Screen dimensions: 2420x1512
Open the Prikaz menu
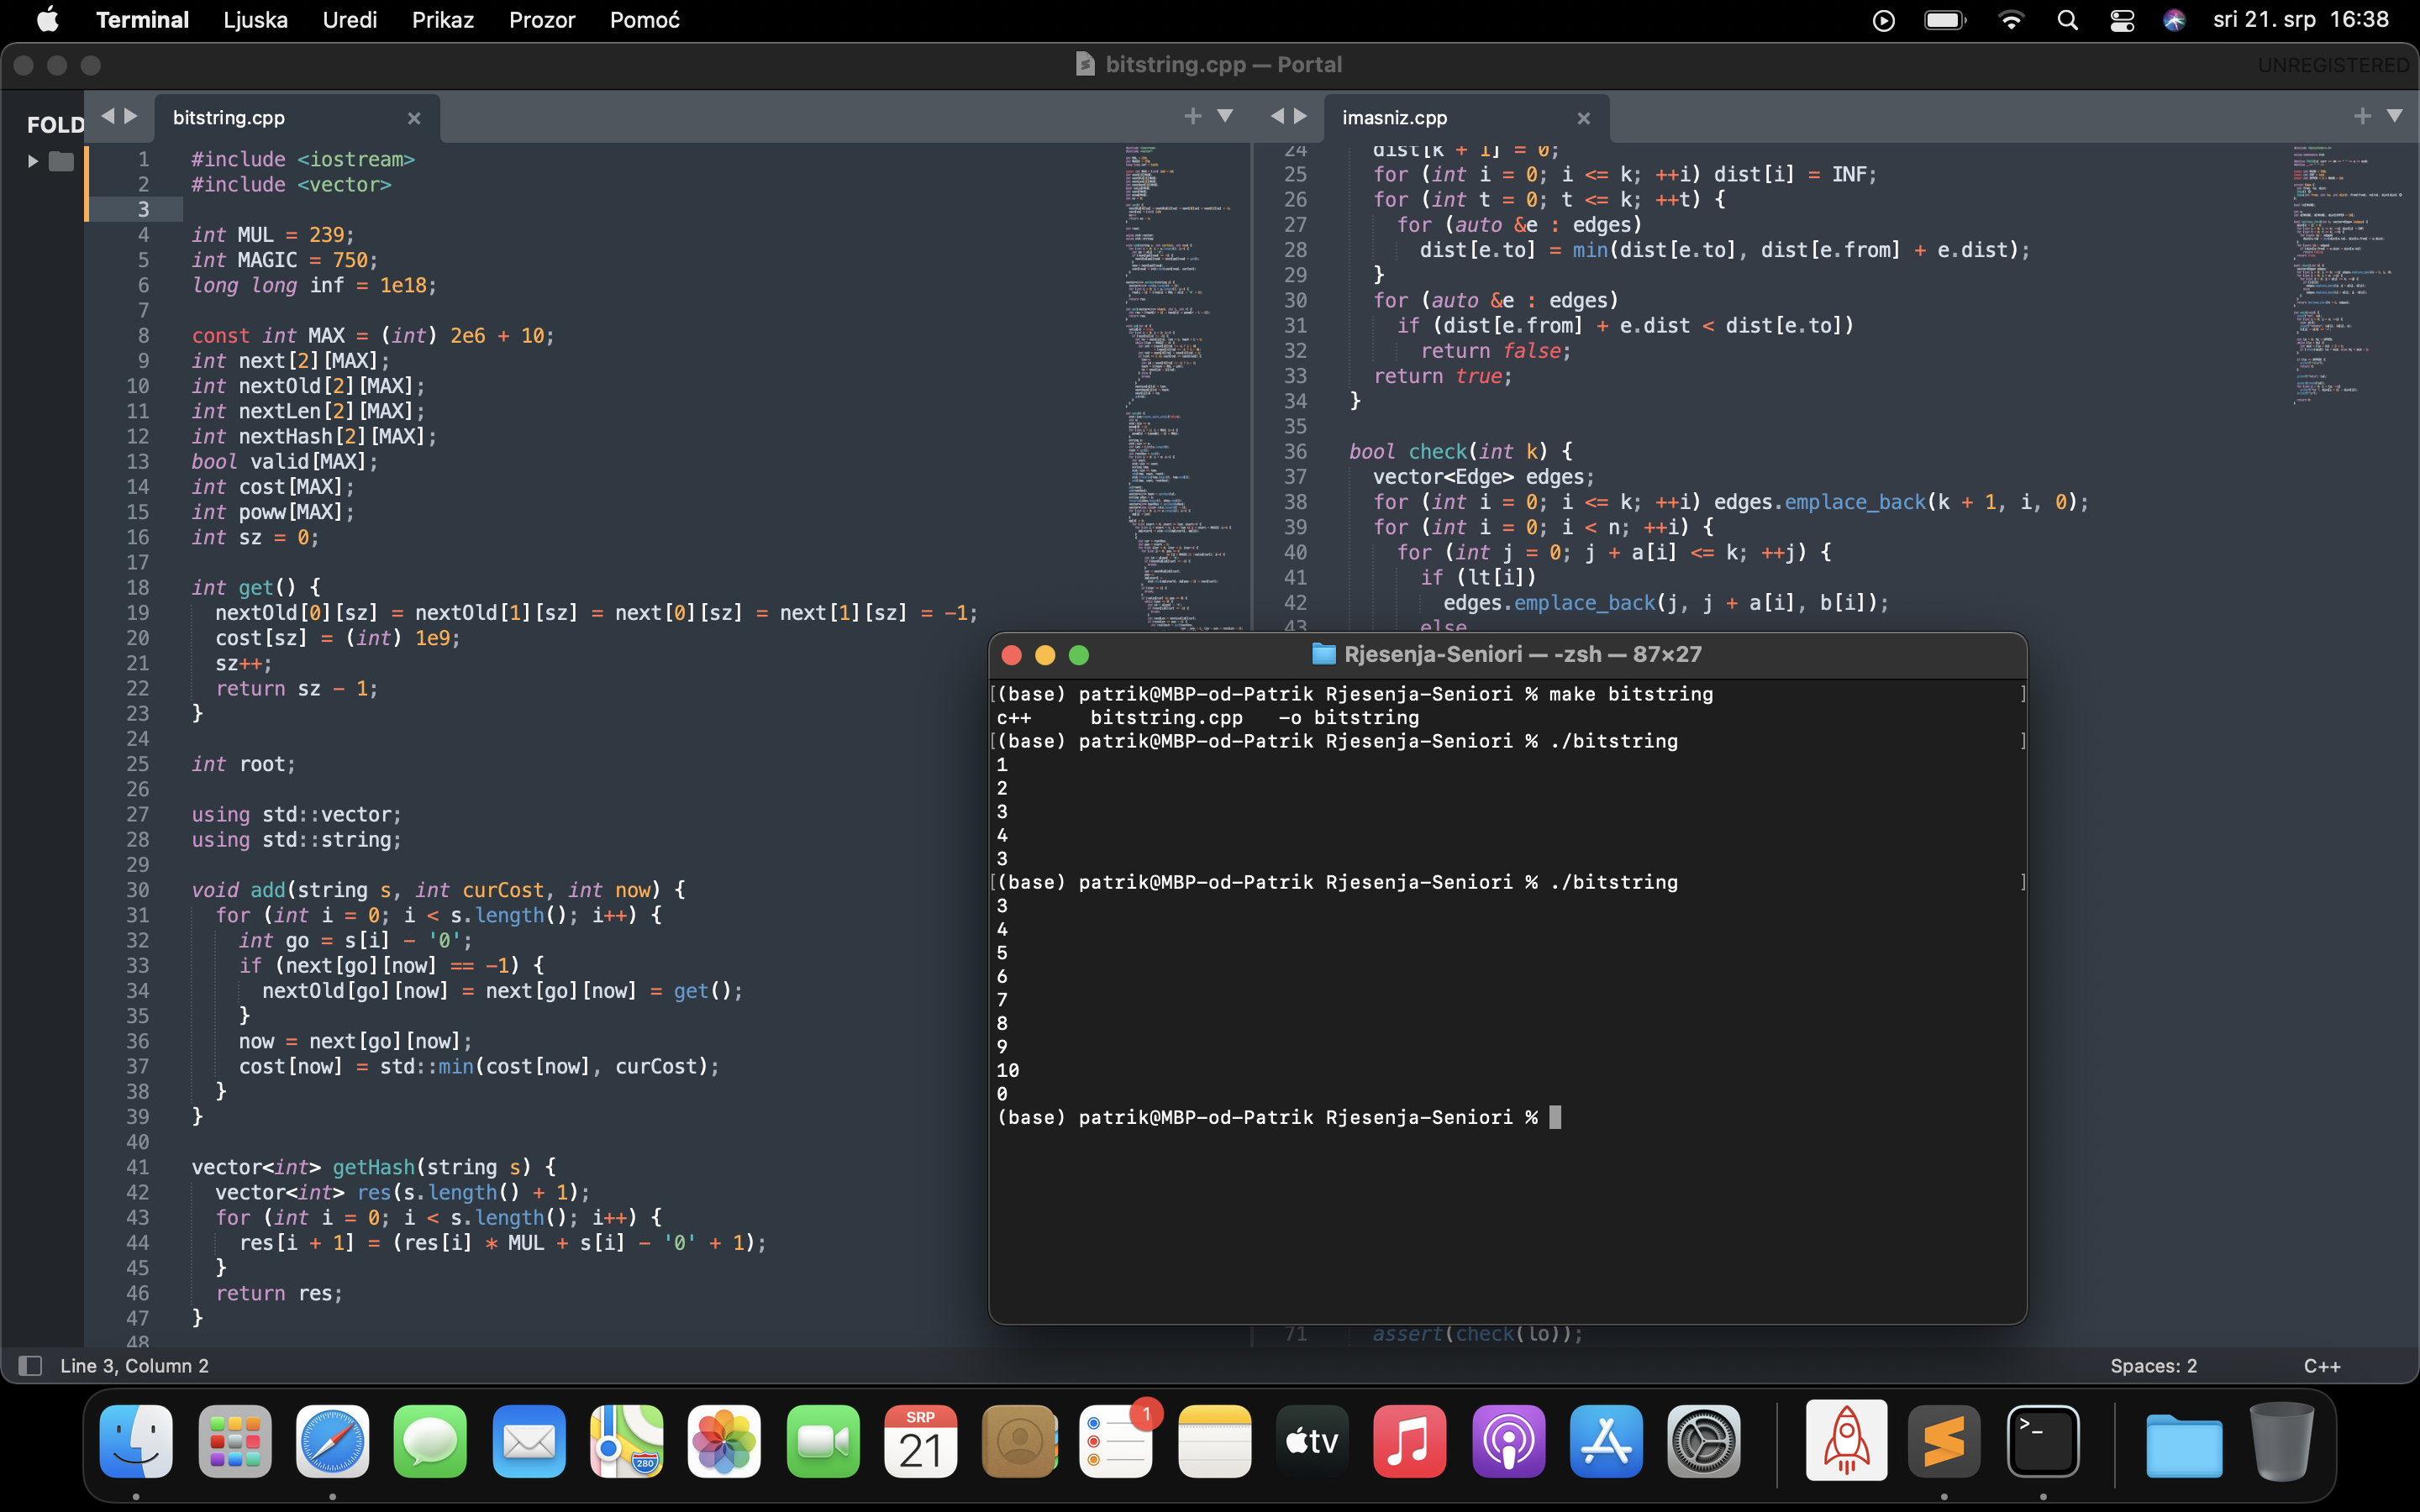coord(441,20)
